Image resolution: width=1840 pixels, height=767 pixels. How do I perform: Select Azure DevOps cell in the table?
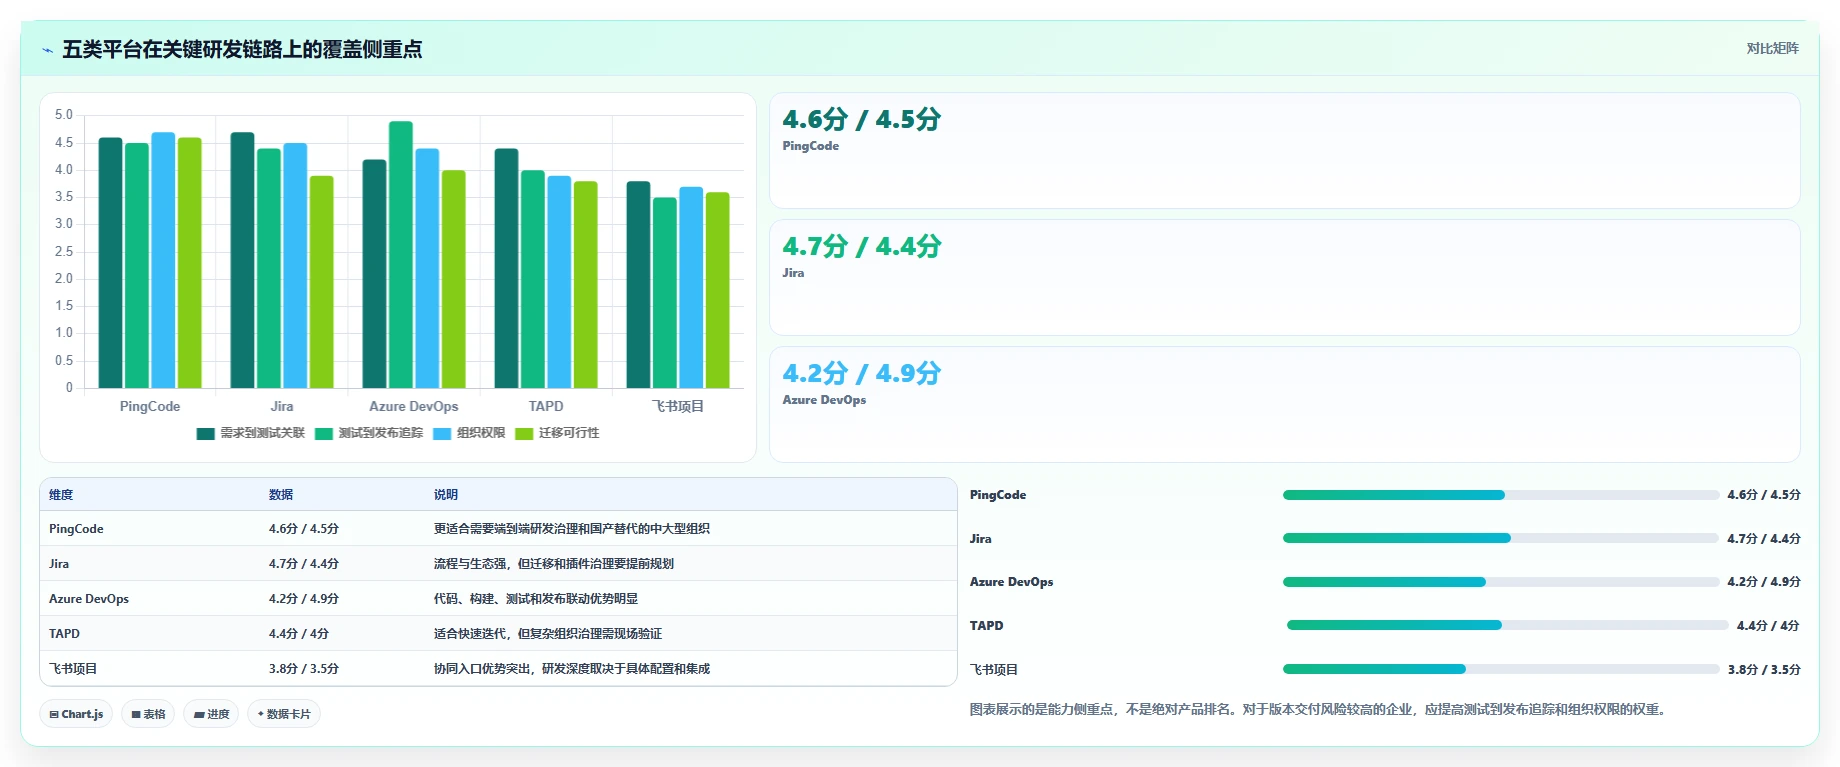pos(89,599)
